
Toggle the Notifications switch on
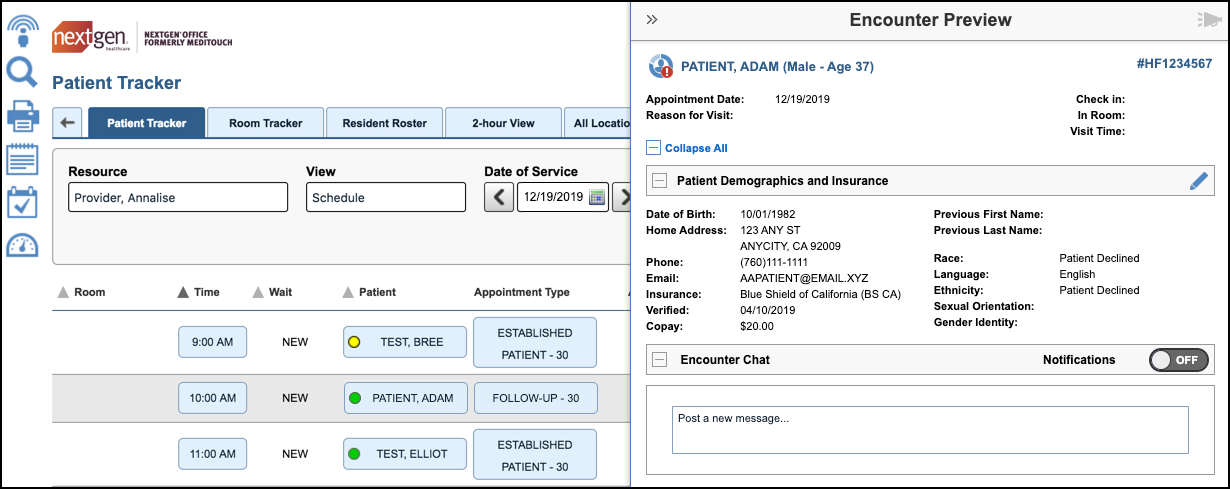click(1179, 360)
